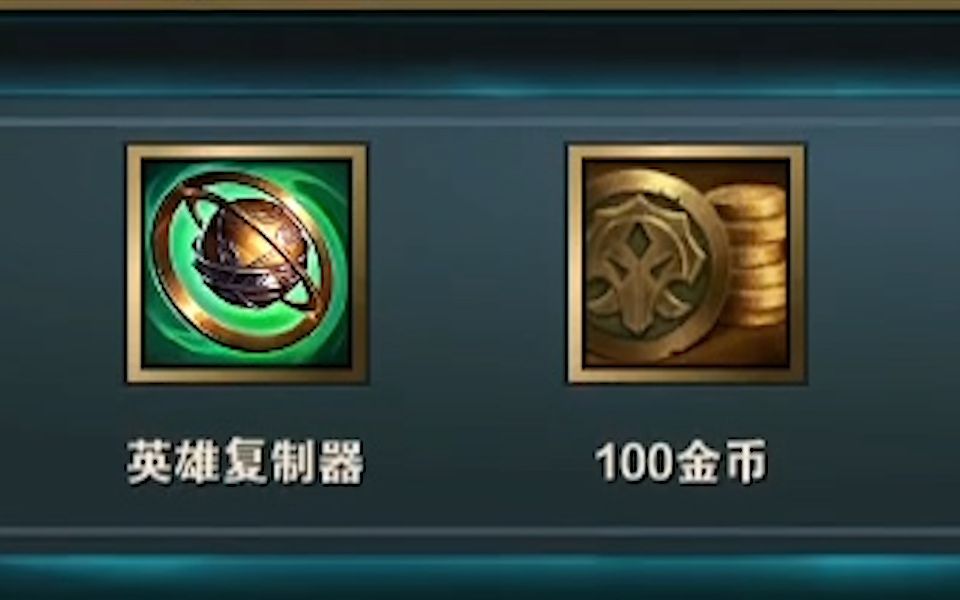Click the 100金币 text label
Image resolution: width=960 pixels, height=600 pixels.
click(x=681, y=462)
